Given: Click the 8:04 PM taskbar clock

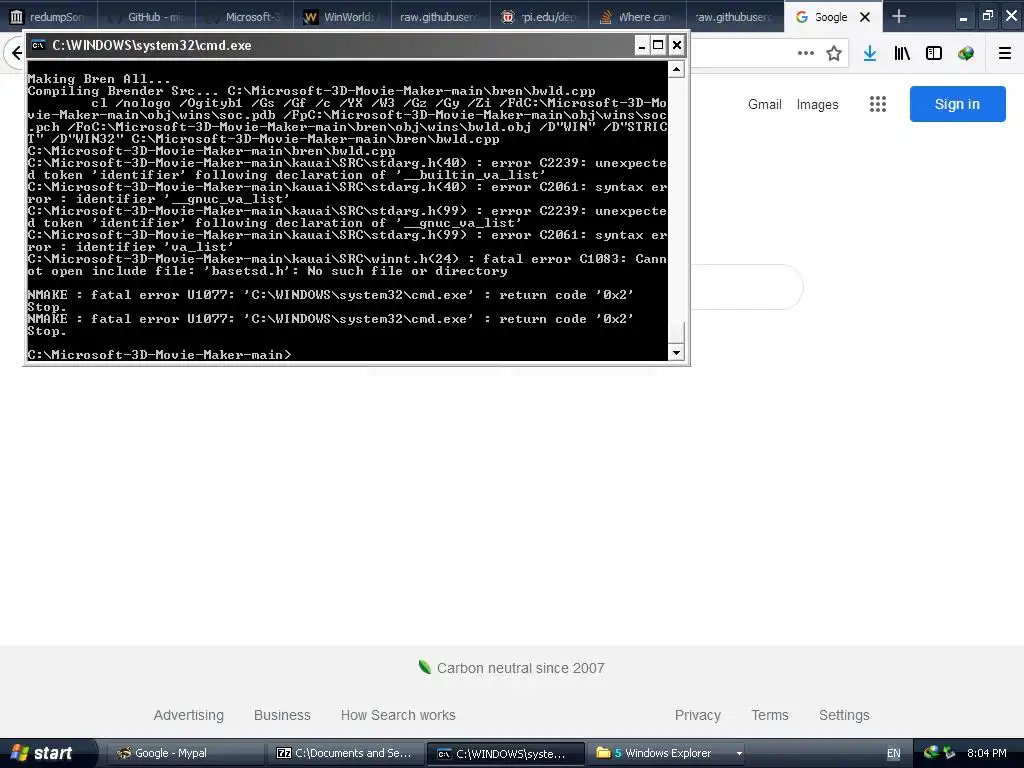Looking at the screenshot, I should click(987, 753).
